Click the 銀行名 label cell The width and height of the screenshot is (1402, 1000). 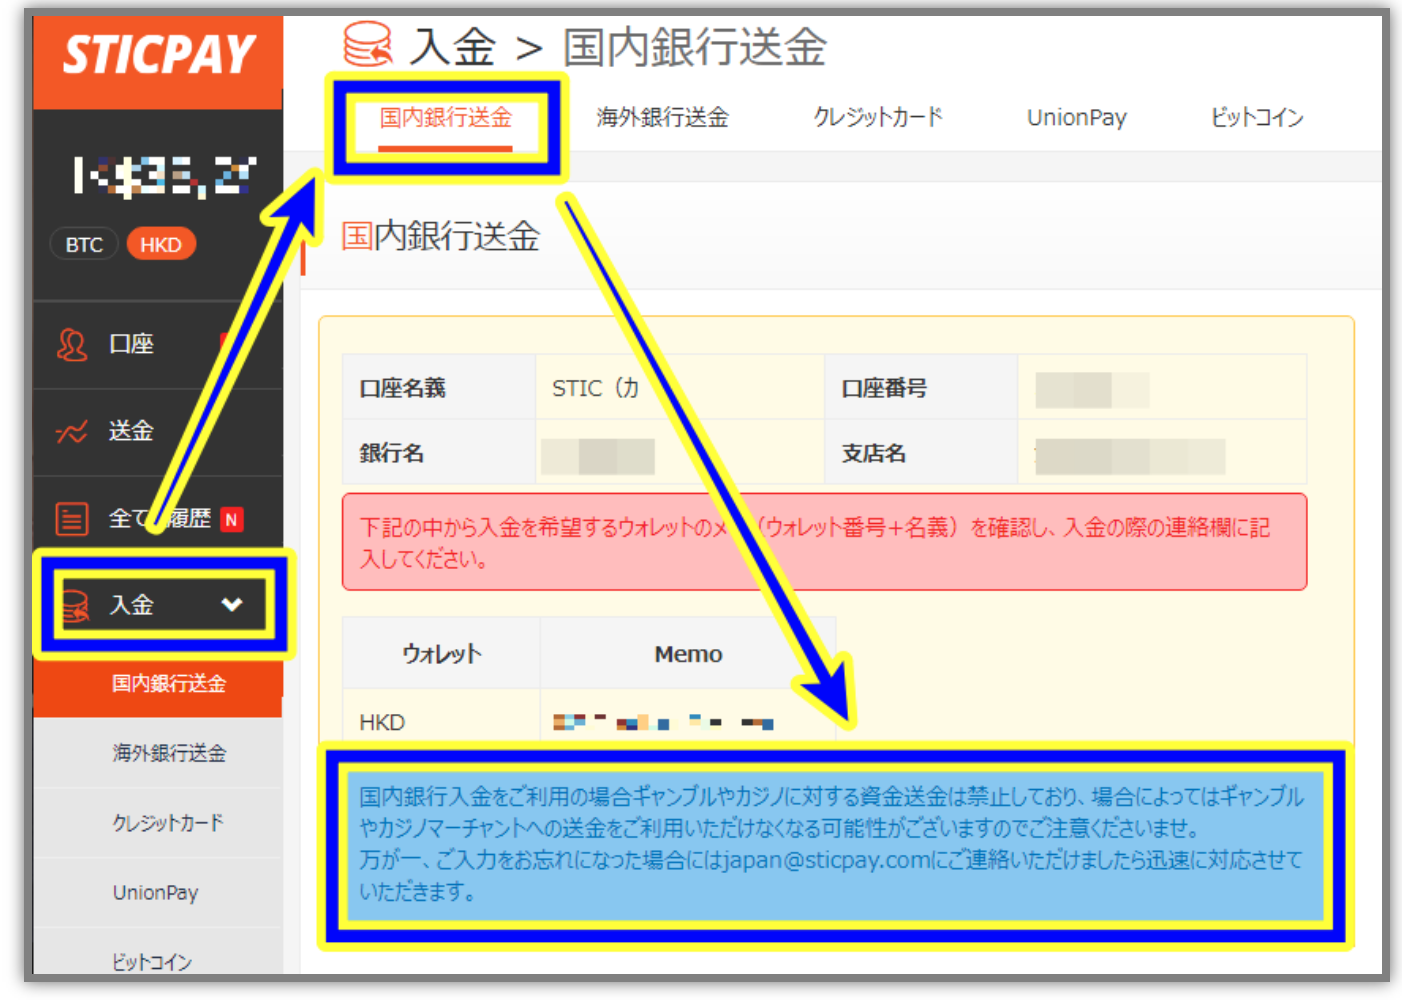click(439, 453)
